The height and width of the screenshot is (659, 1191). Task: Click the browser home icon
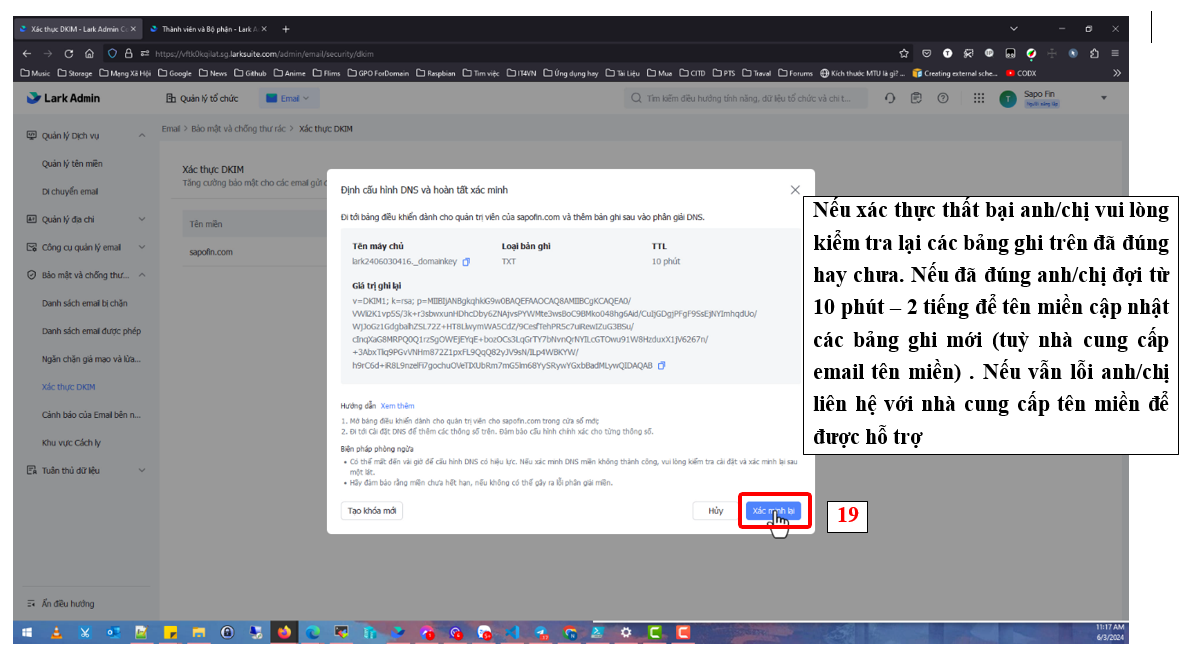pos(89,54)
